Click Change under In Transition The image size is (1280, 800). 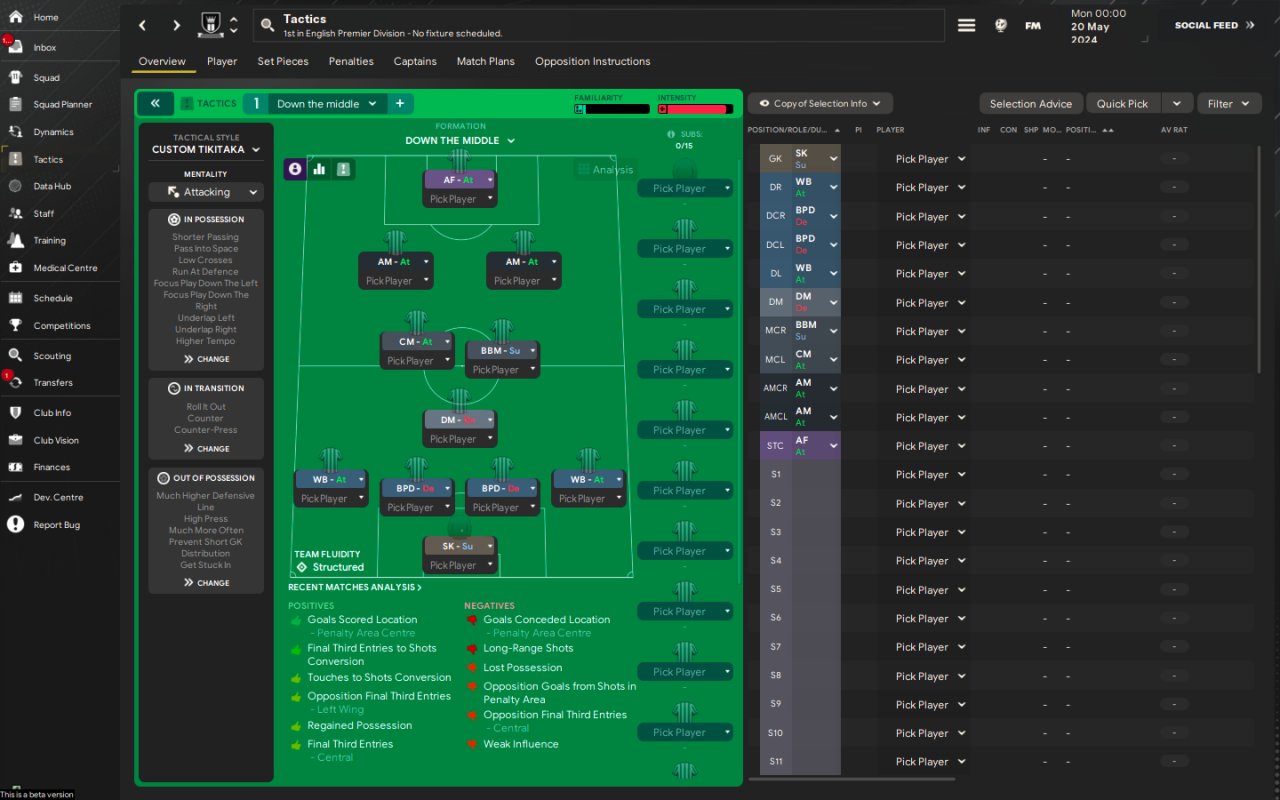click(x=206, y=449)
